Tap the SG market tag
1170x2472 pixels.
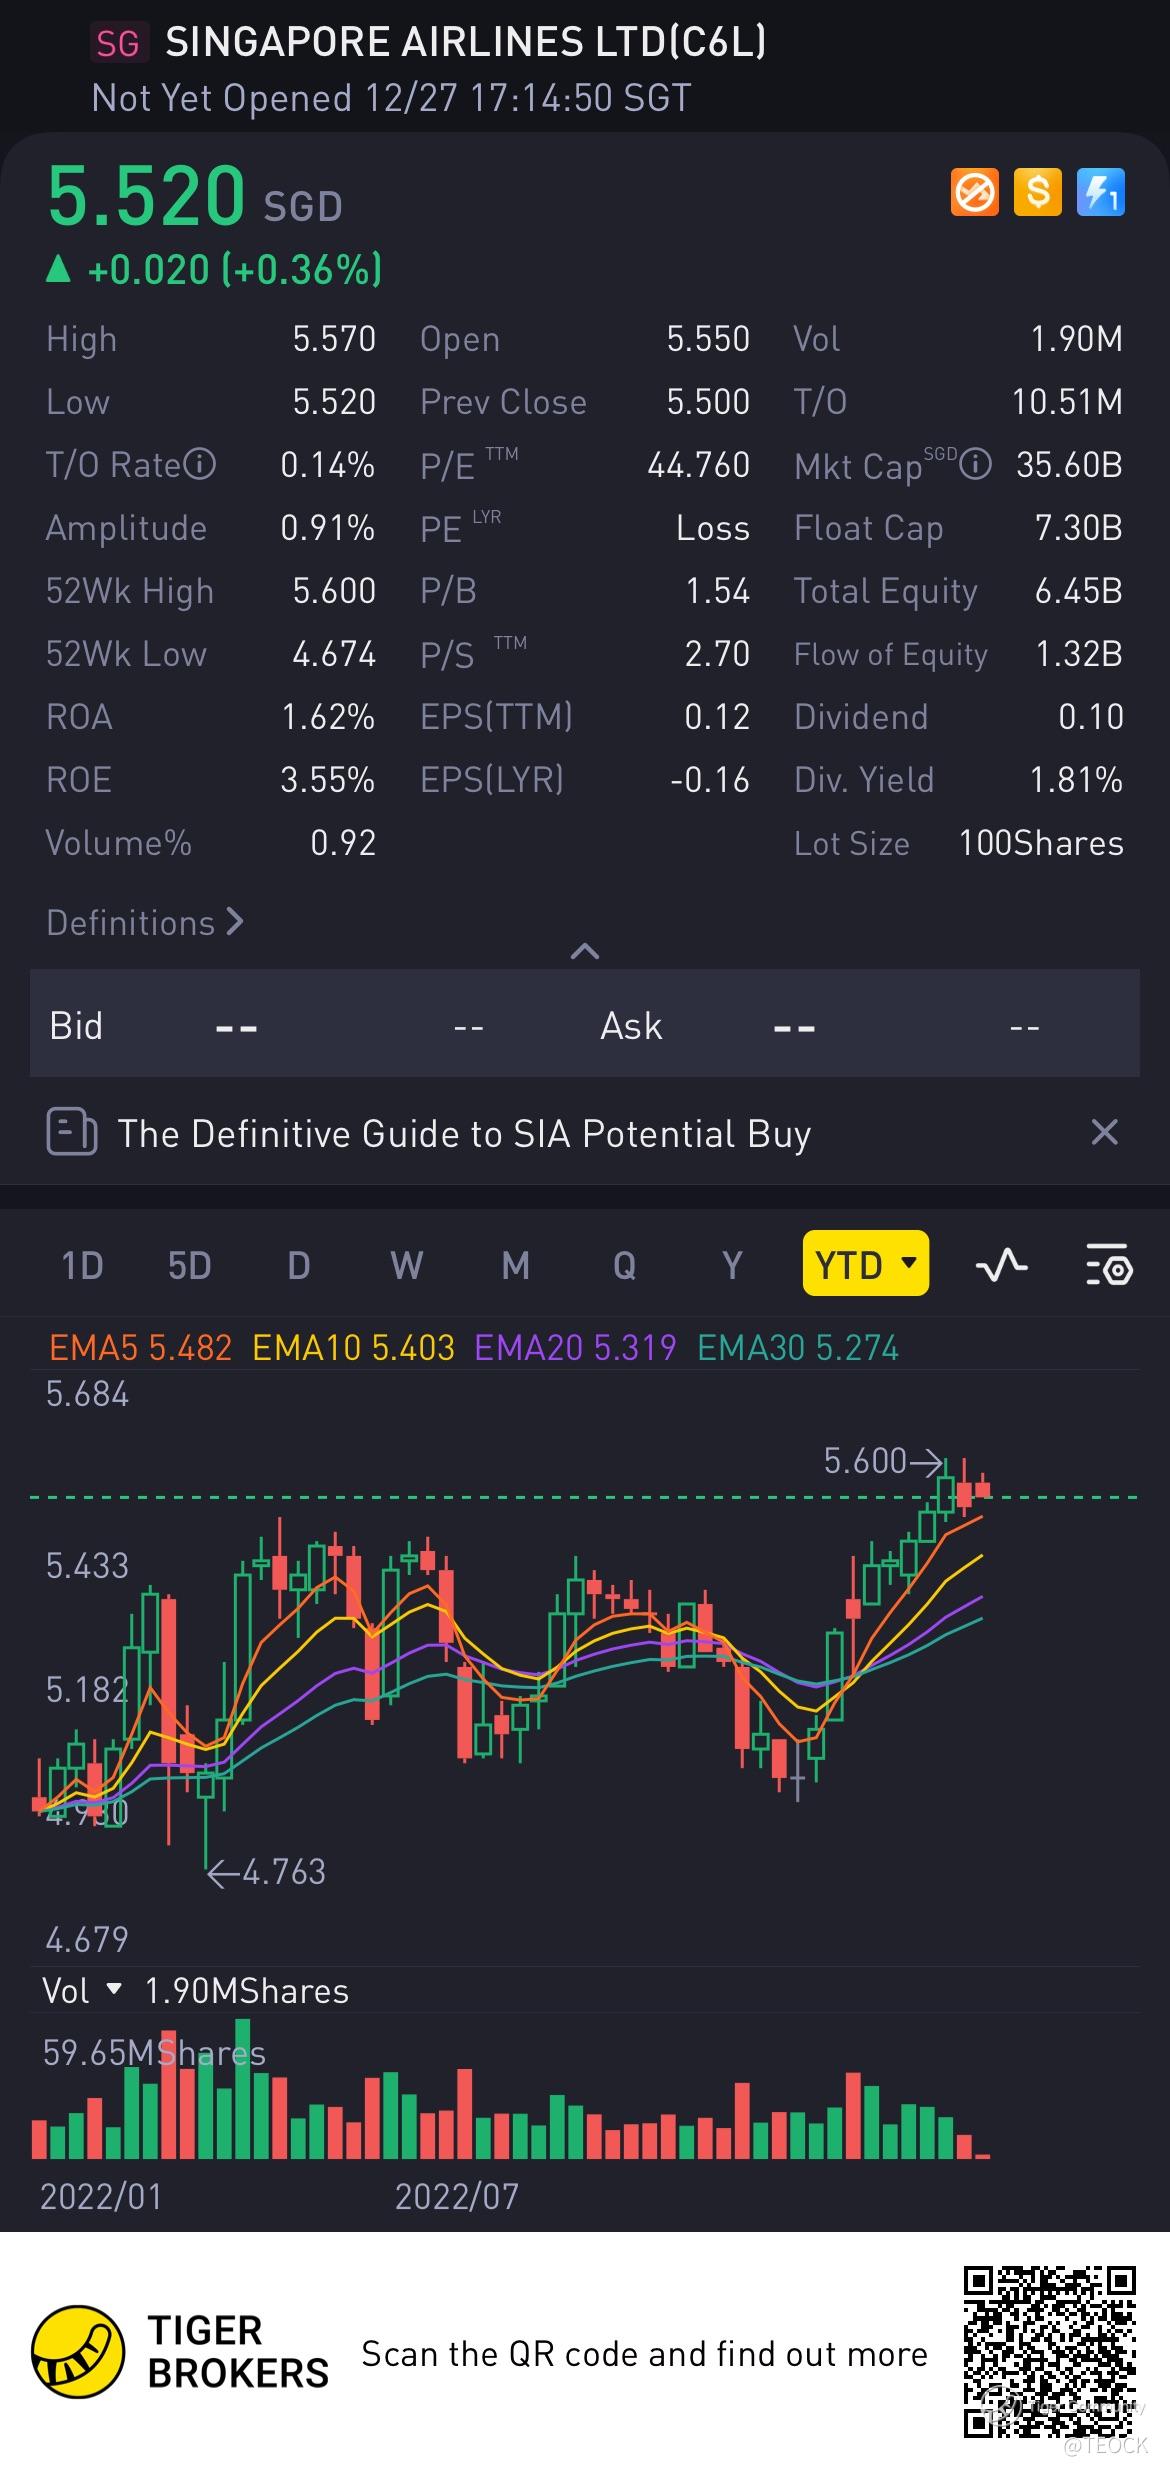tap(118, 44)
